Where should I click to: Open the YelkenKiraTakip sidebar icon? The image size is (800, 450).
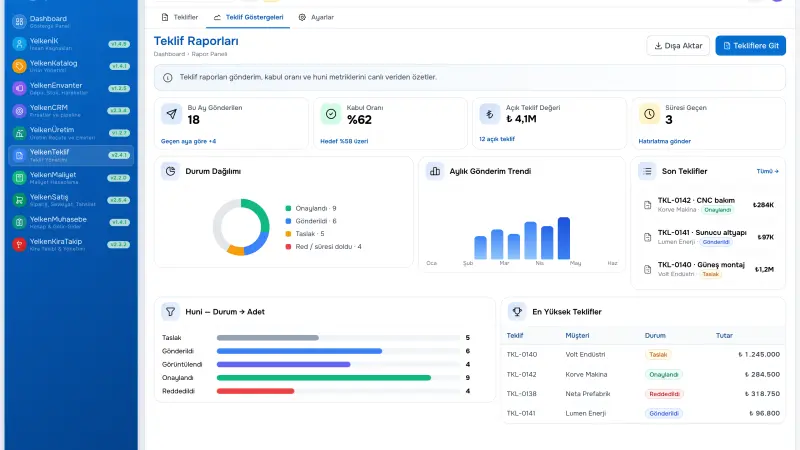(x=19, y=244)
